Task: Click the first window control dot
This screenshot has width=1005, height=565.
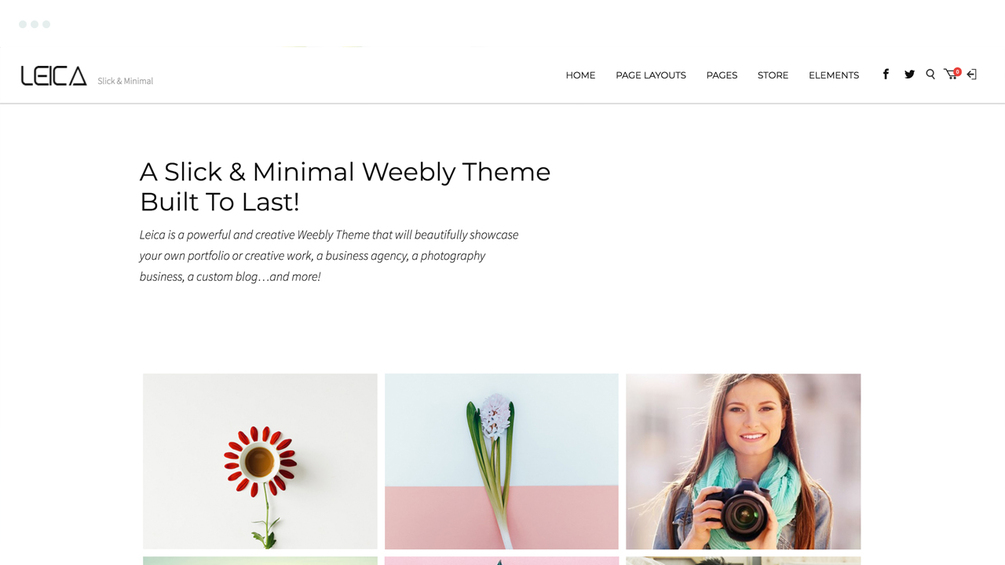Action: pyautogui.click(x=22, y=24)
